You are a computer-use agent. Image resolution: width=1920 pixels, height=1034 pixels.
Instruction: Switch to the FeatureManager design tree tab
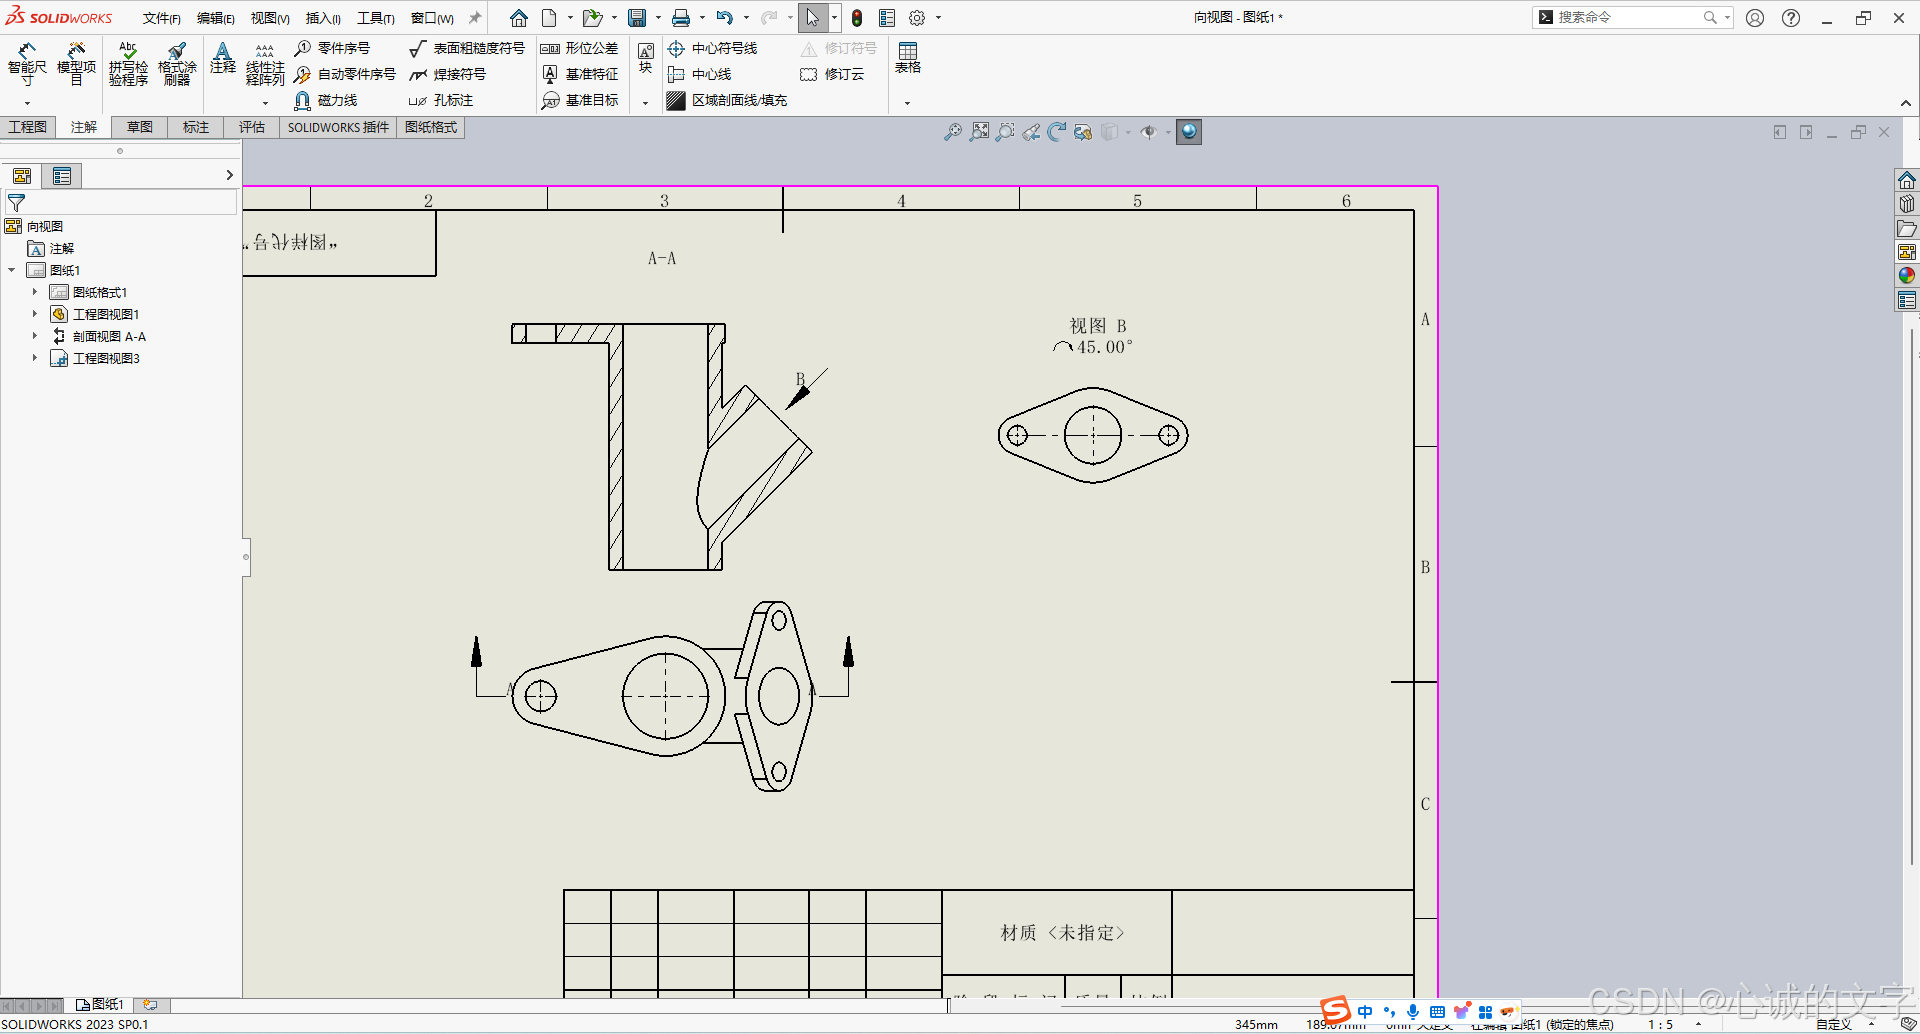tap(22, 176)
